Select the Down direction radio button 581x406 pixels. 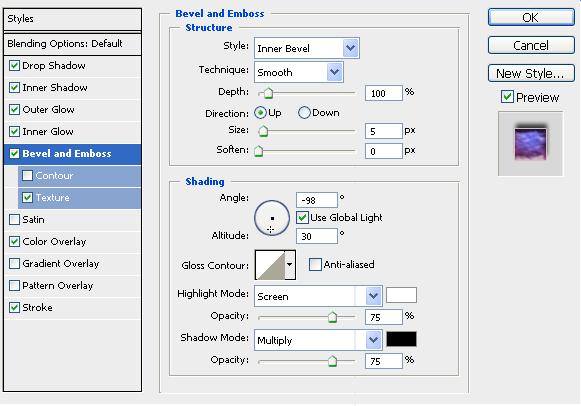(304, 113)
